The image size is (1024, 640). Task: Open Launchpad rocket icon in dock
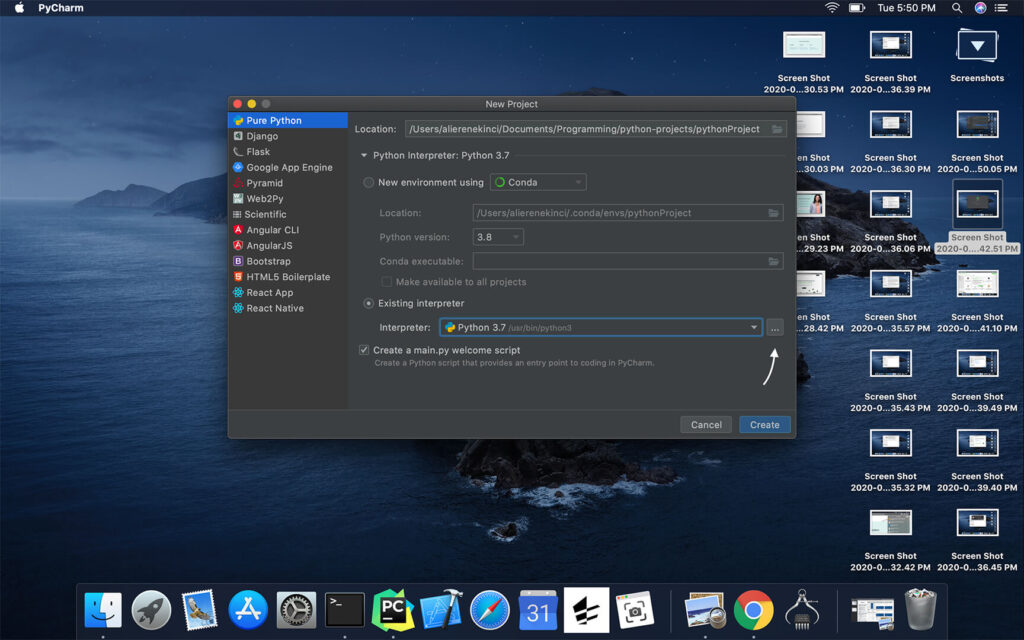pos(152,611)
